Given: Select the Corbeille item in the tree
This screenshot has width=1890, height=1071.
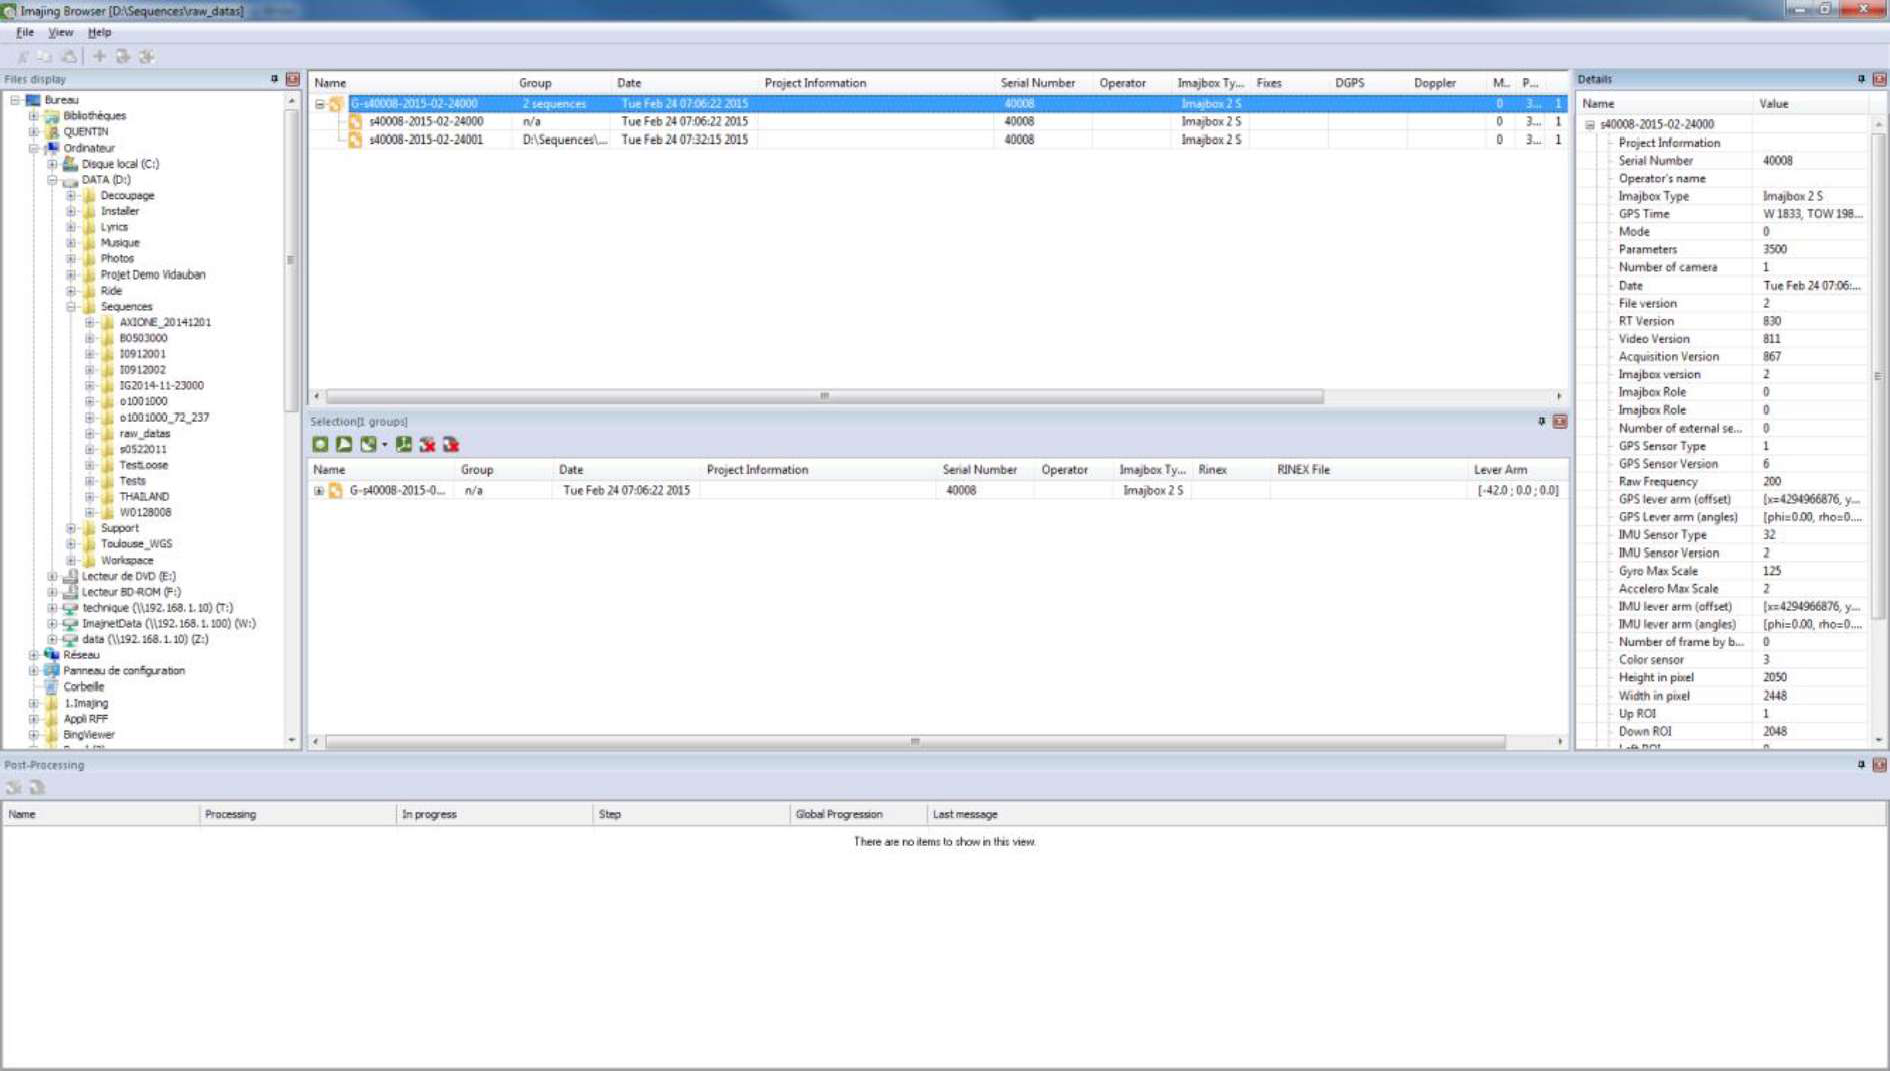Looking at the screenshot, I should point(84,687).
